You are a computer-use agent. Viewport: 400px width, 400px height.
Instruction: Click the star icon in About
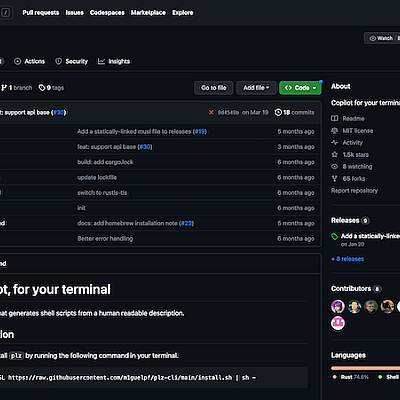pyautogui.click(x=335, y=155)
